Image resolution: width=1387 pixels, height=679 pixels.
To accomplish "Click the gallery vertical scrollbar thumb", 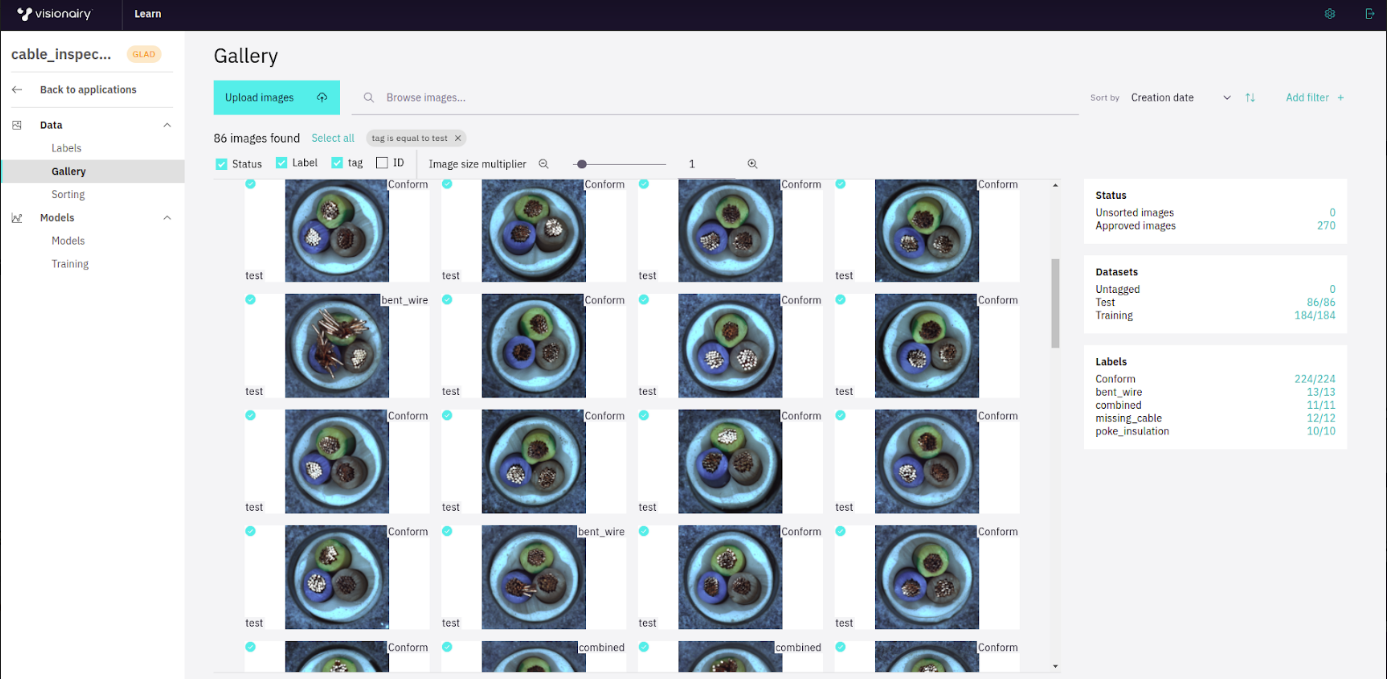I will click(x=1056, y=303).
